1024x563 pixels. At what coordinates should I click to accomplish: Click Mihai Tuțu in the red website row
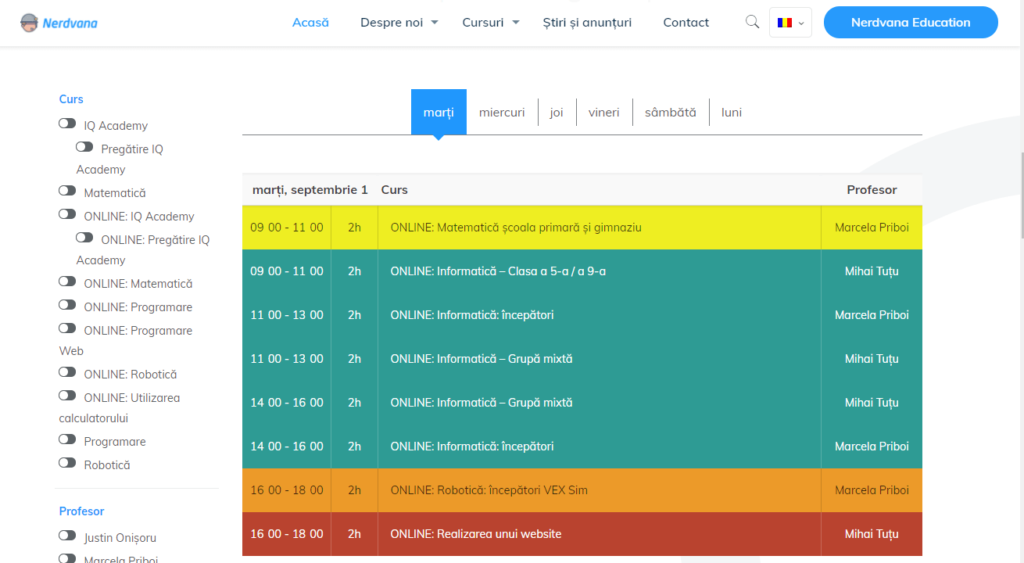point(872,534)
